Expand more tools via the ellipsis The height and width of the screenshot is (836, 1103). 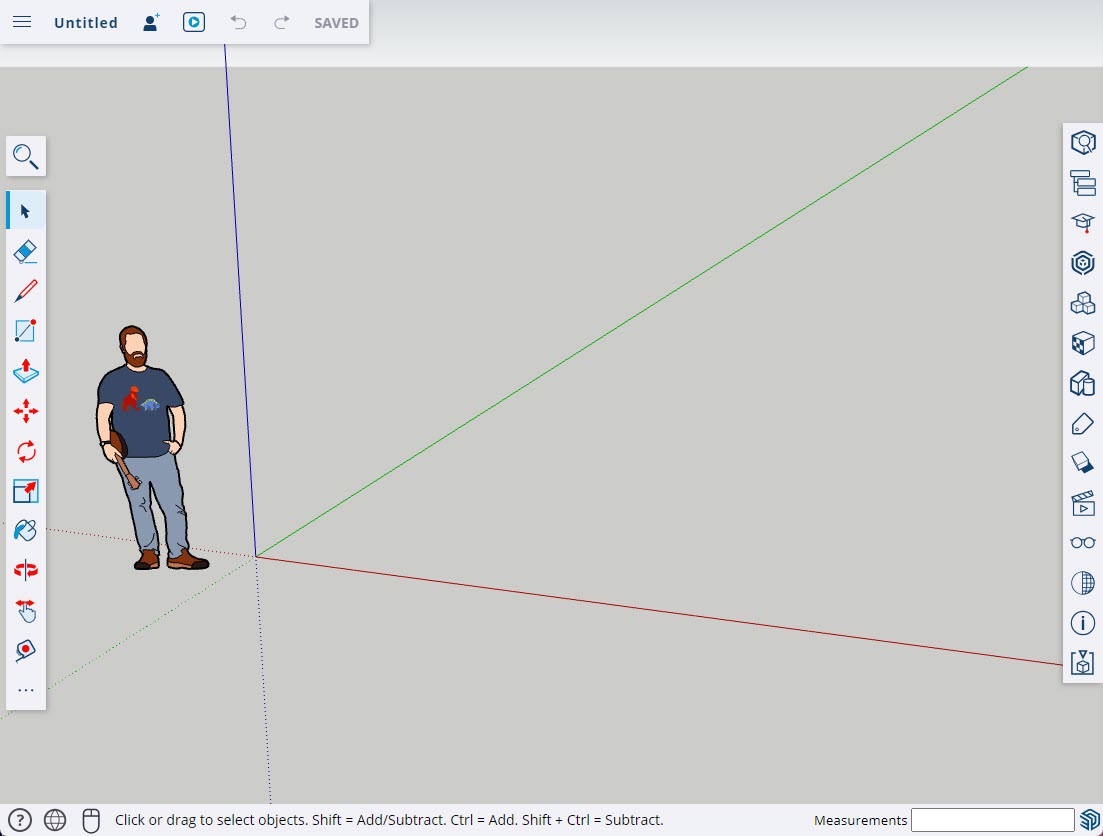[25, 689]
